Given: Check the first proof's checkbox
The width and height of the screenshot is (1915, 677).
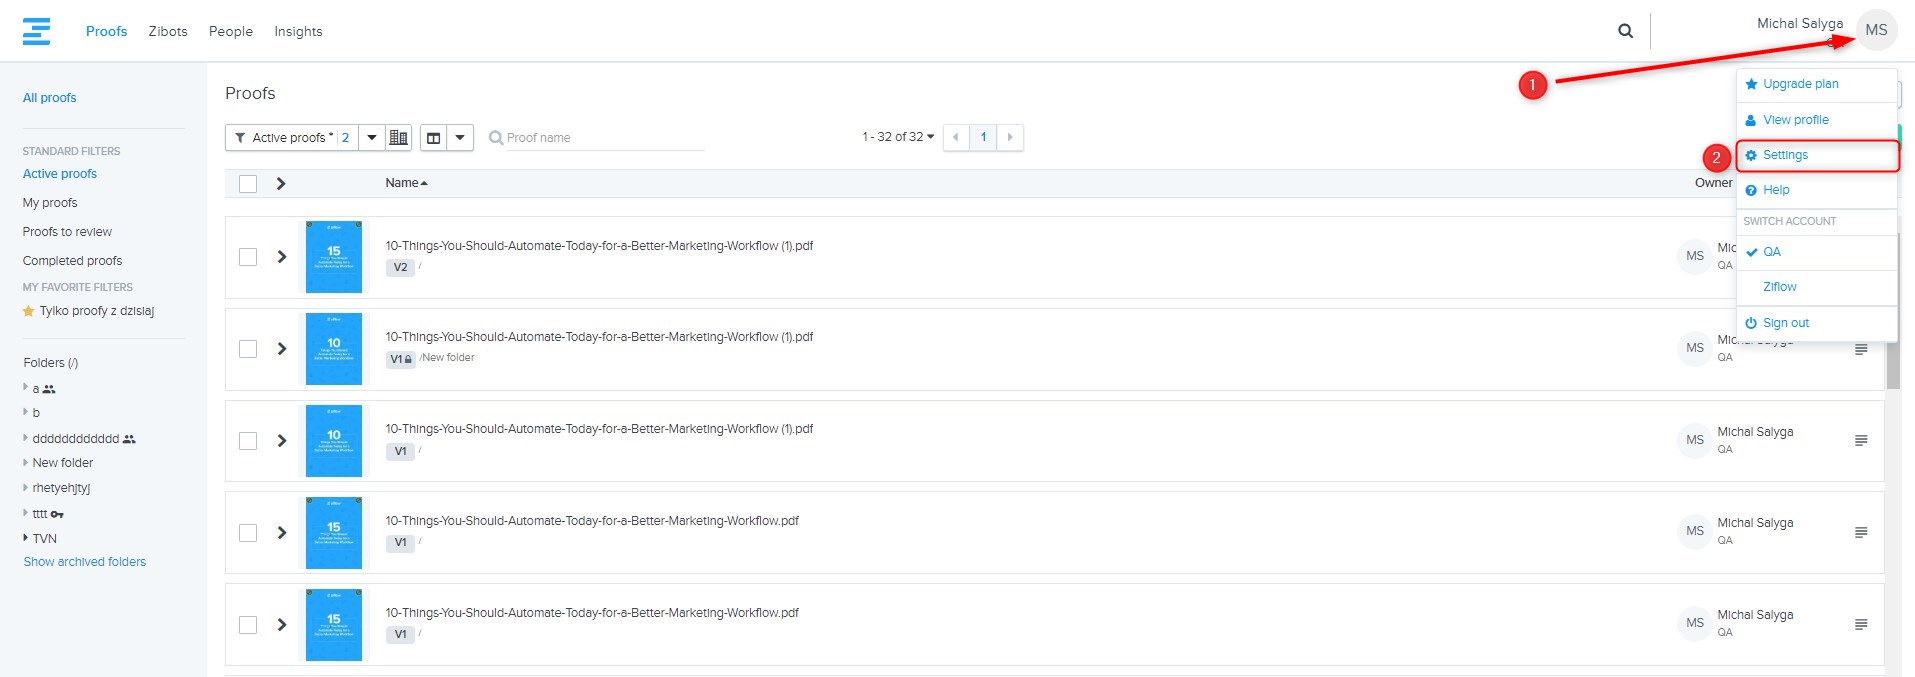Looking at the screenshot, I should click(248, 257).
